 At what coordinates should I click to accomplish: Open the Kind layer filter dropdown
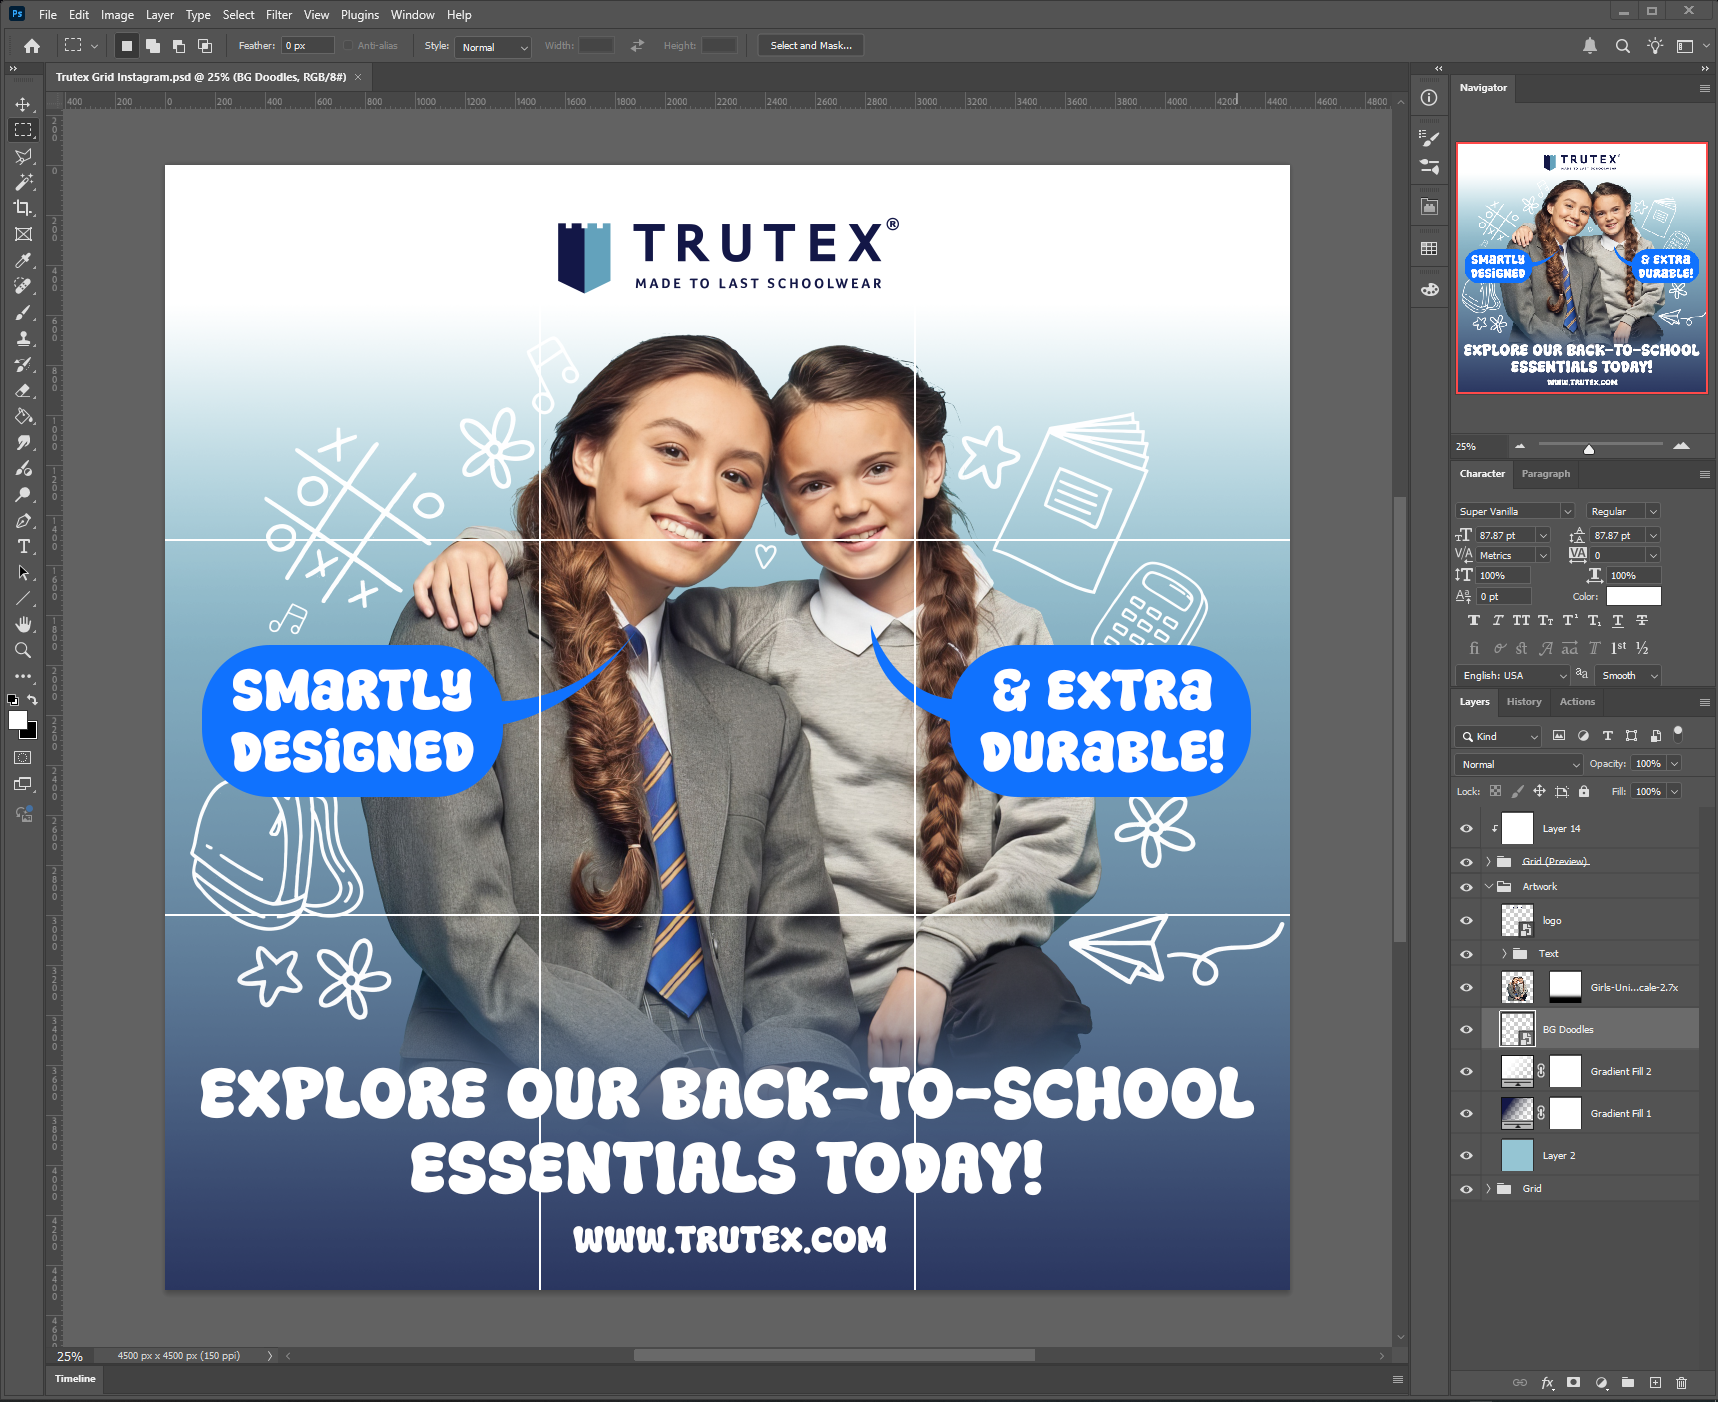coord(1498,736)
